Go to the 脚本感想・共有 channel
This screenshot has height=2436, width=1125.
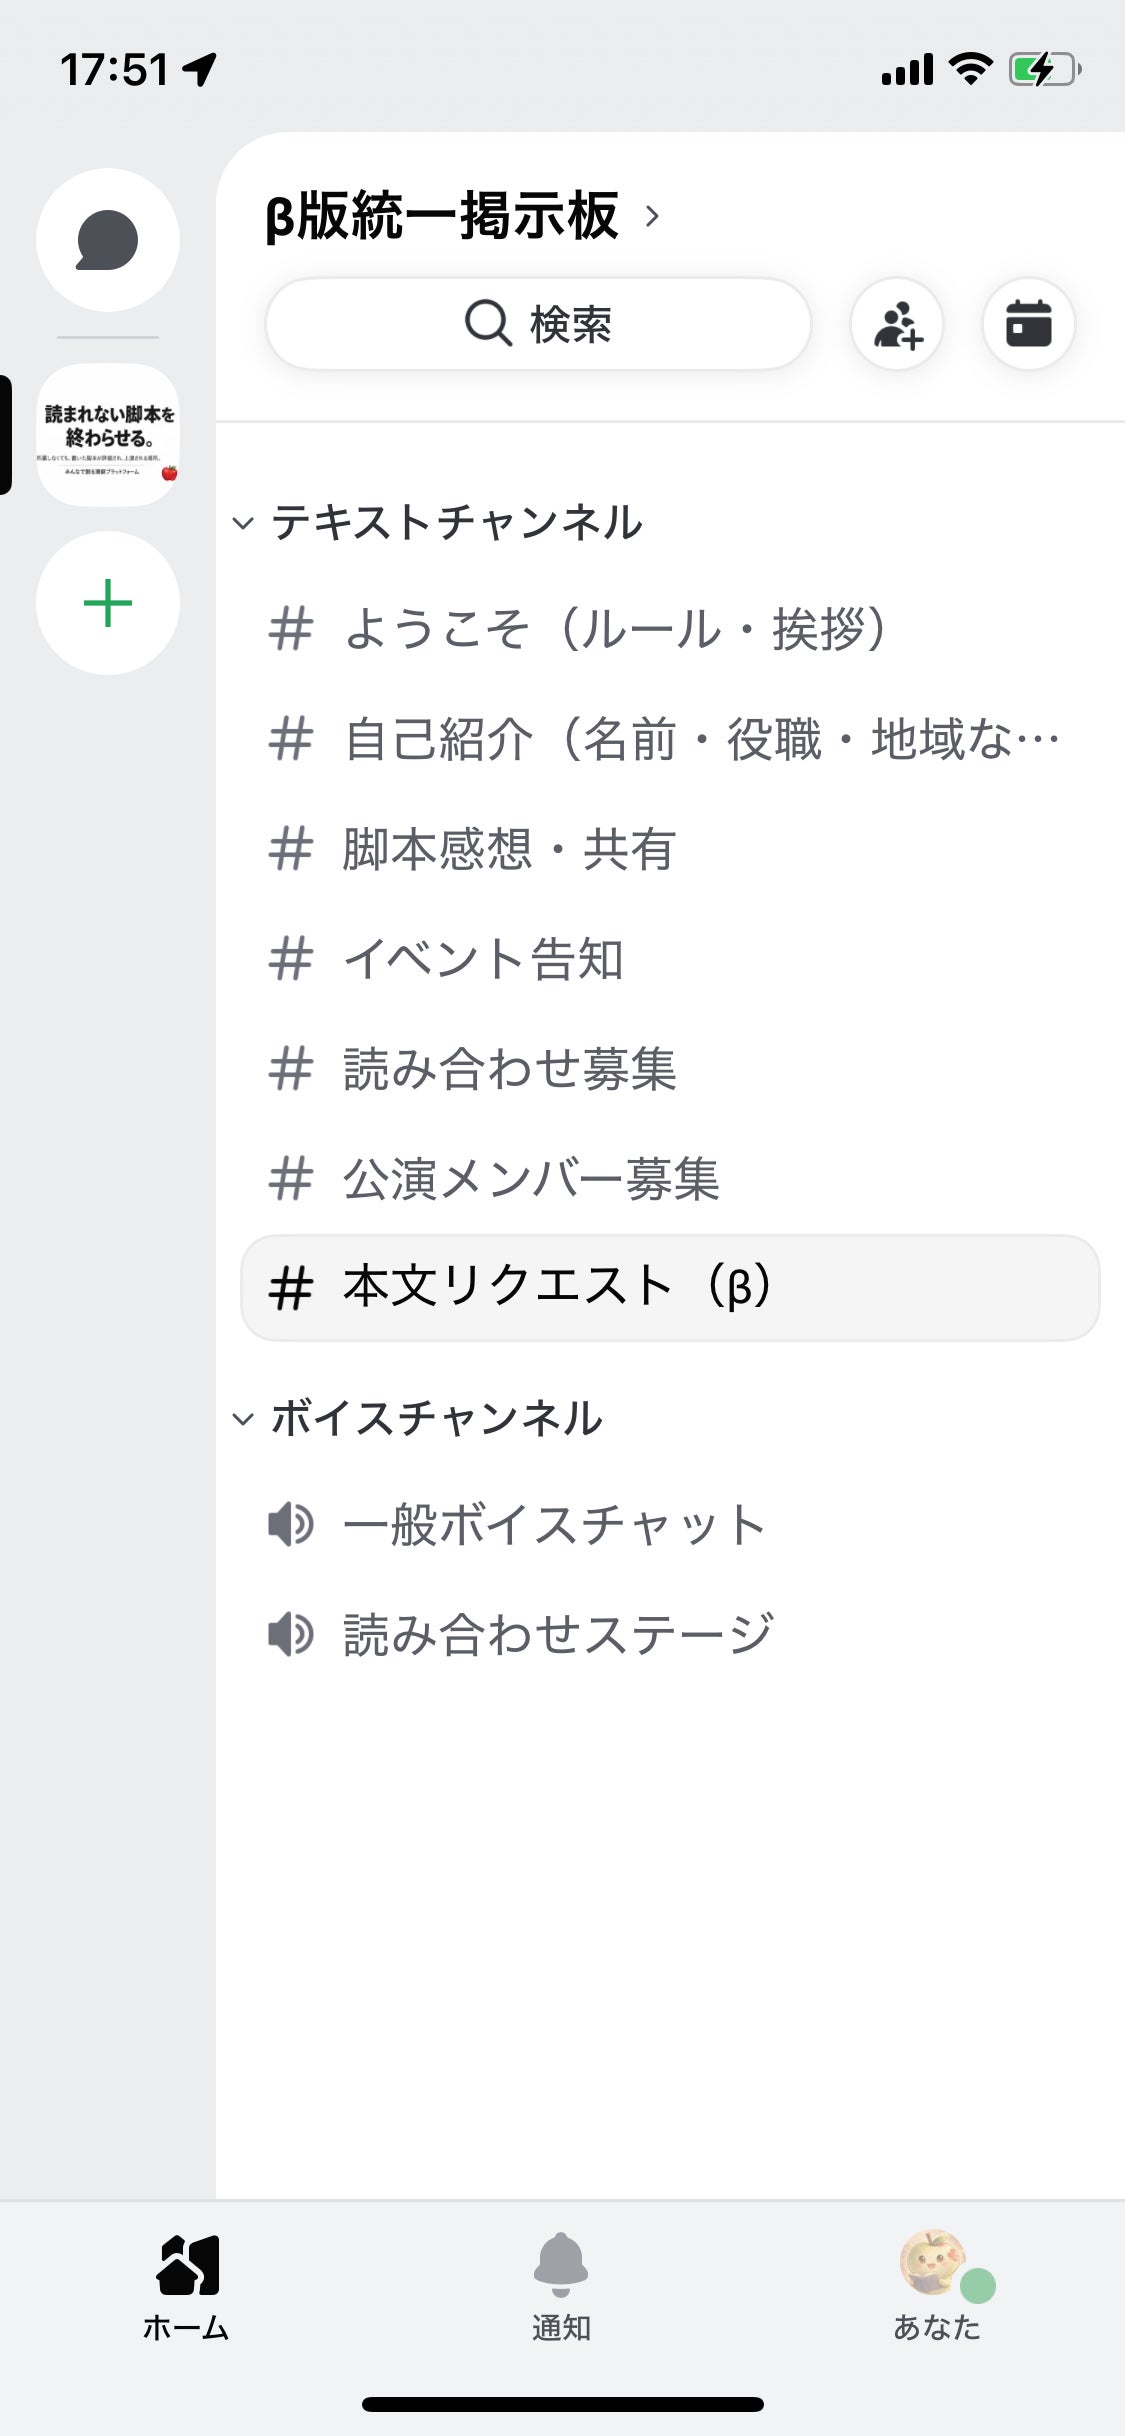(x=508, y=849)
